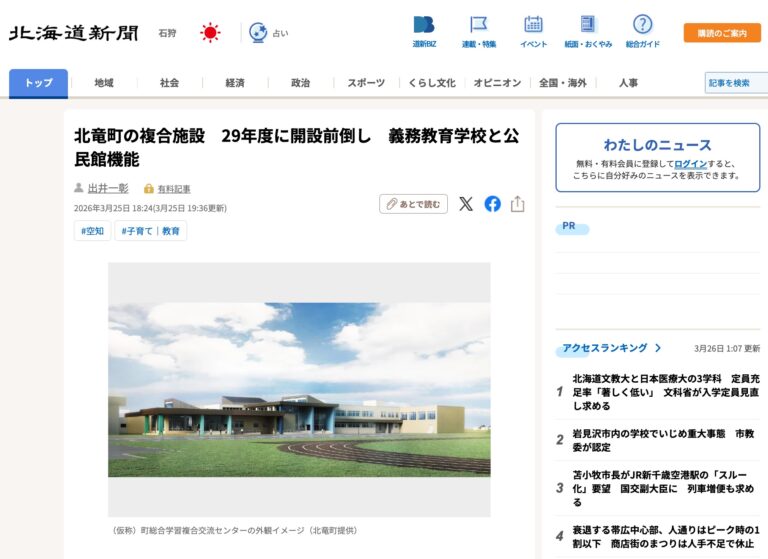
Task: Expand アクセスランキング chevron
Action: pyautogui.click(x=657, y=348)
